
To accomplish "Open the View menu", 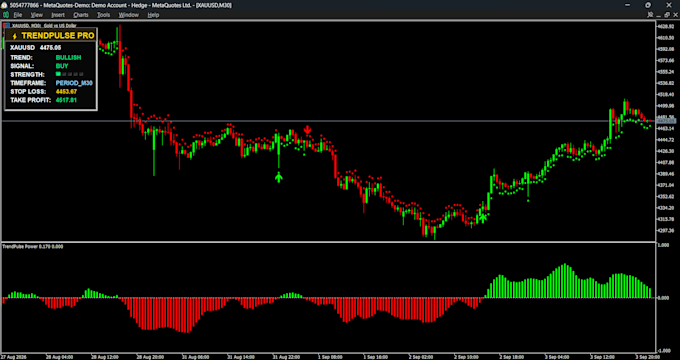I will coord(37,15).
